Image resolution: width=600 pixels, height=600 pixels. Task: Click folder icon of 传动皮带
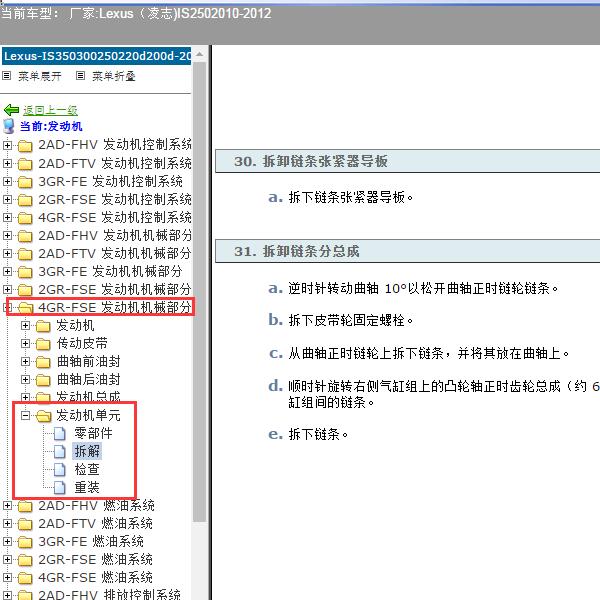pos(43,344)
